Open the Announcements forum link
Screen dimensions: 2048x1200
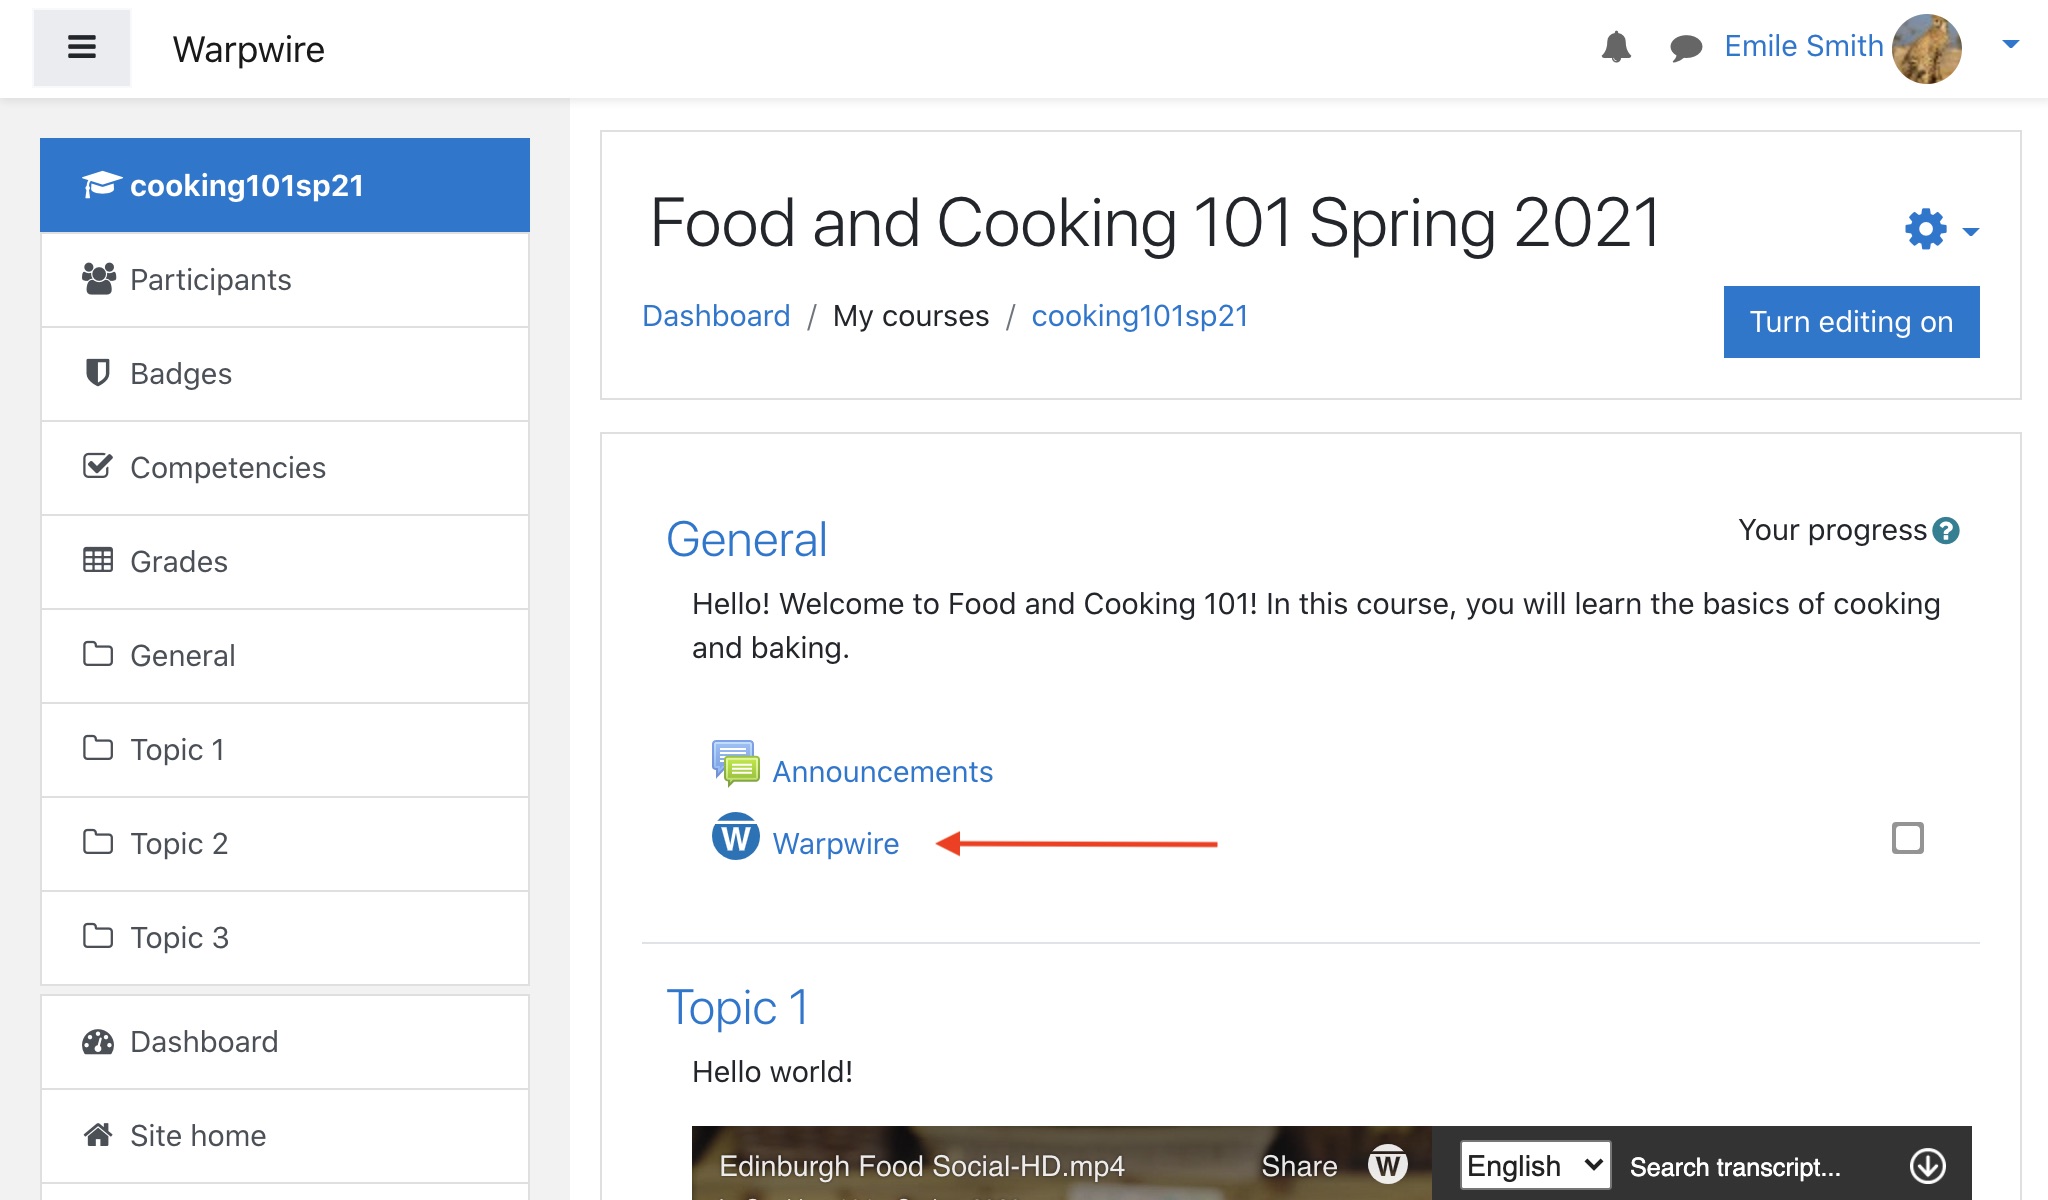point(882,772)
